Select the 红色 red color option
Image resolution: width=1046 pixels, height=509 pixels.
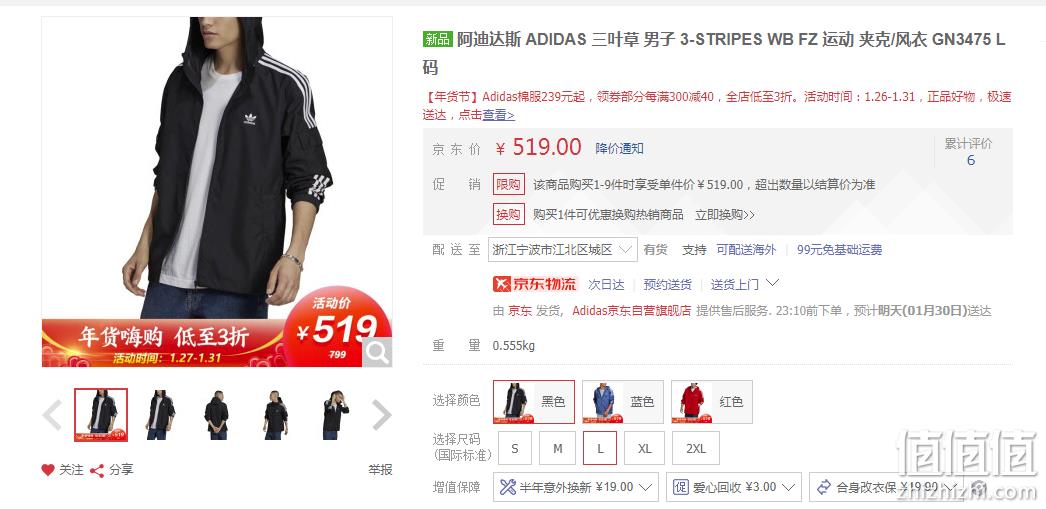pyautogui.click(x=712, y=402)
